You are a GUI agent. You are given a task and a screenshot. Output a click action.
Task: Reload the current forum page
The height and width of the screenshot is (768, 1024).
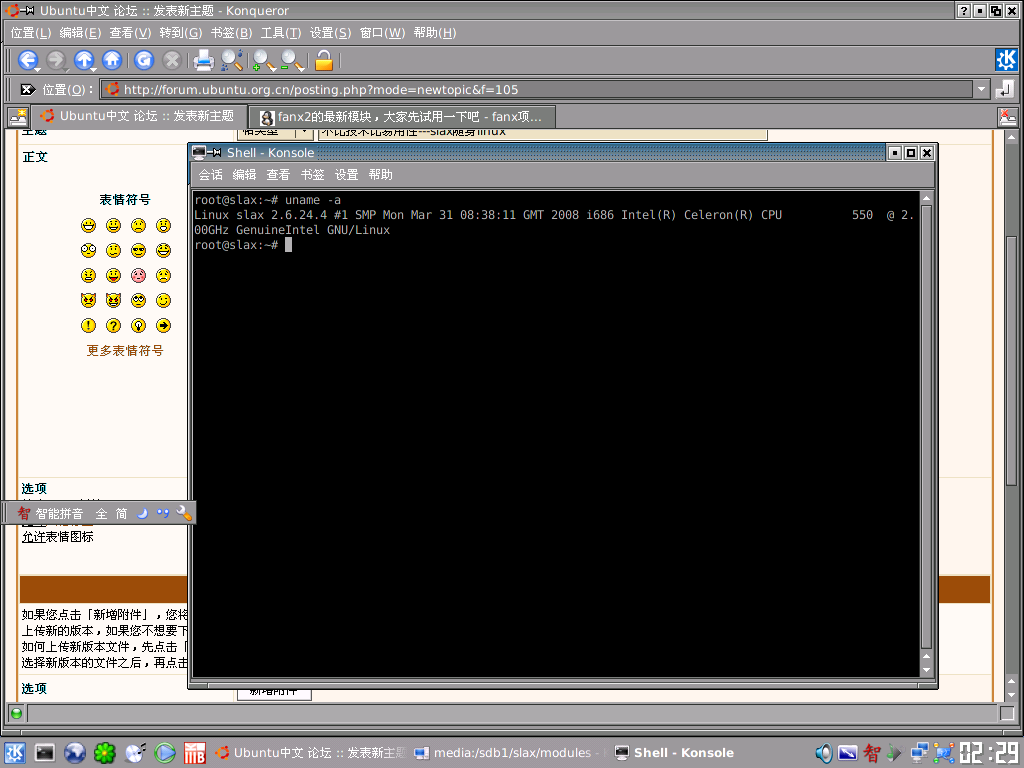pyautogui.click(x=144, y=60)
